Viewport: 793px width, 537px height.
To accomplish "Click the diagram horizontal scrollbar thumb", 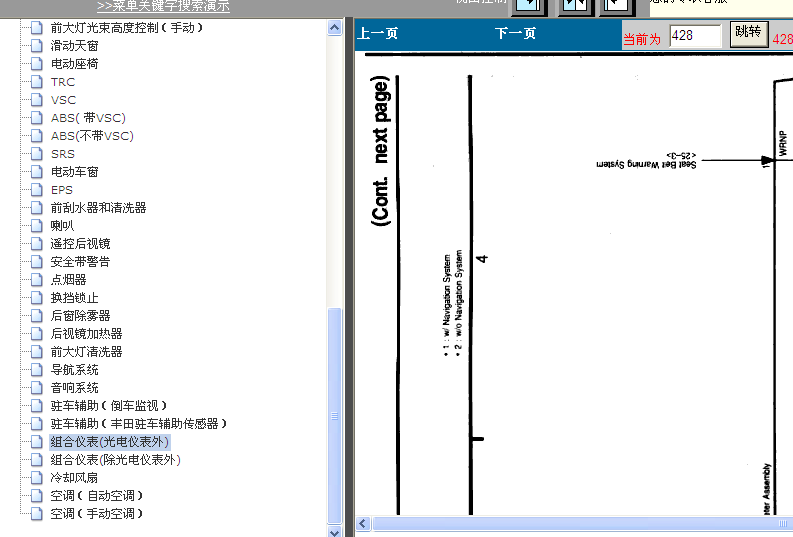I will (x=582, y=524).
